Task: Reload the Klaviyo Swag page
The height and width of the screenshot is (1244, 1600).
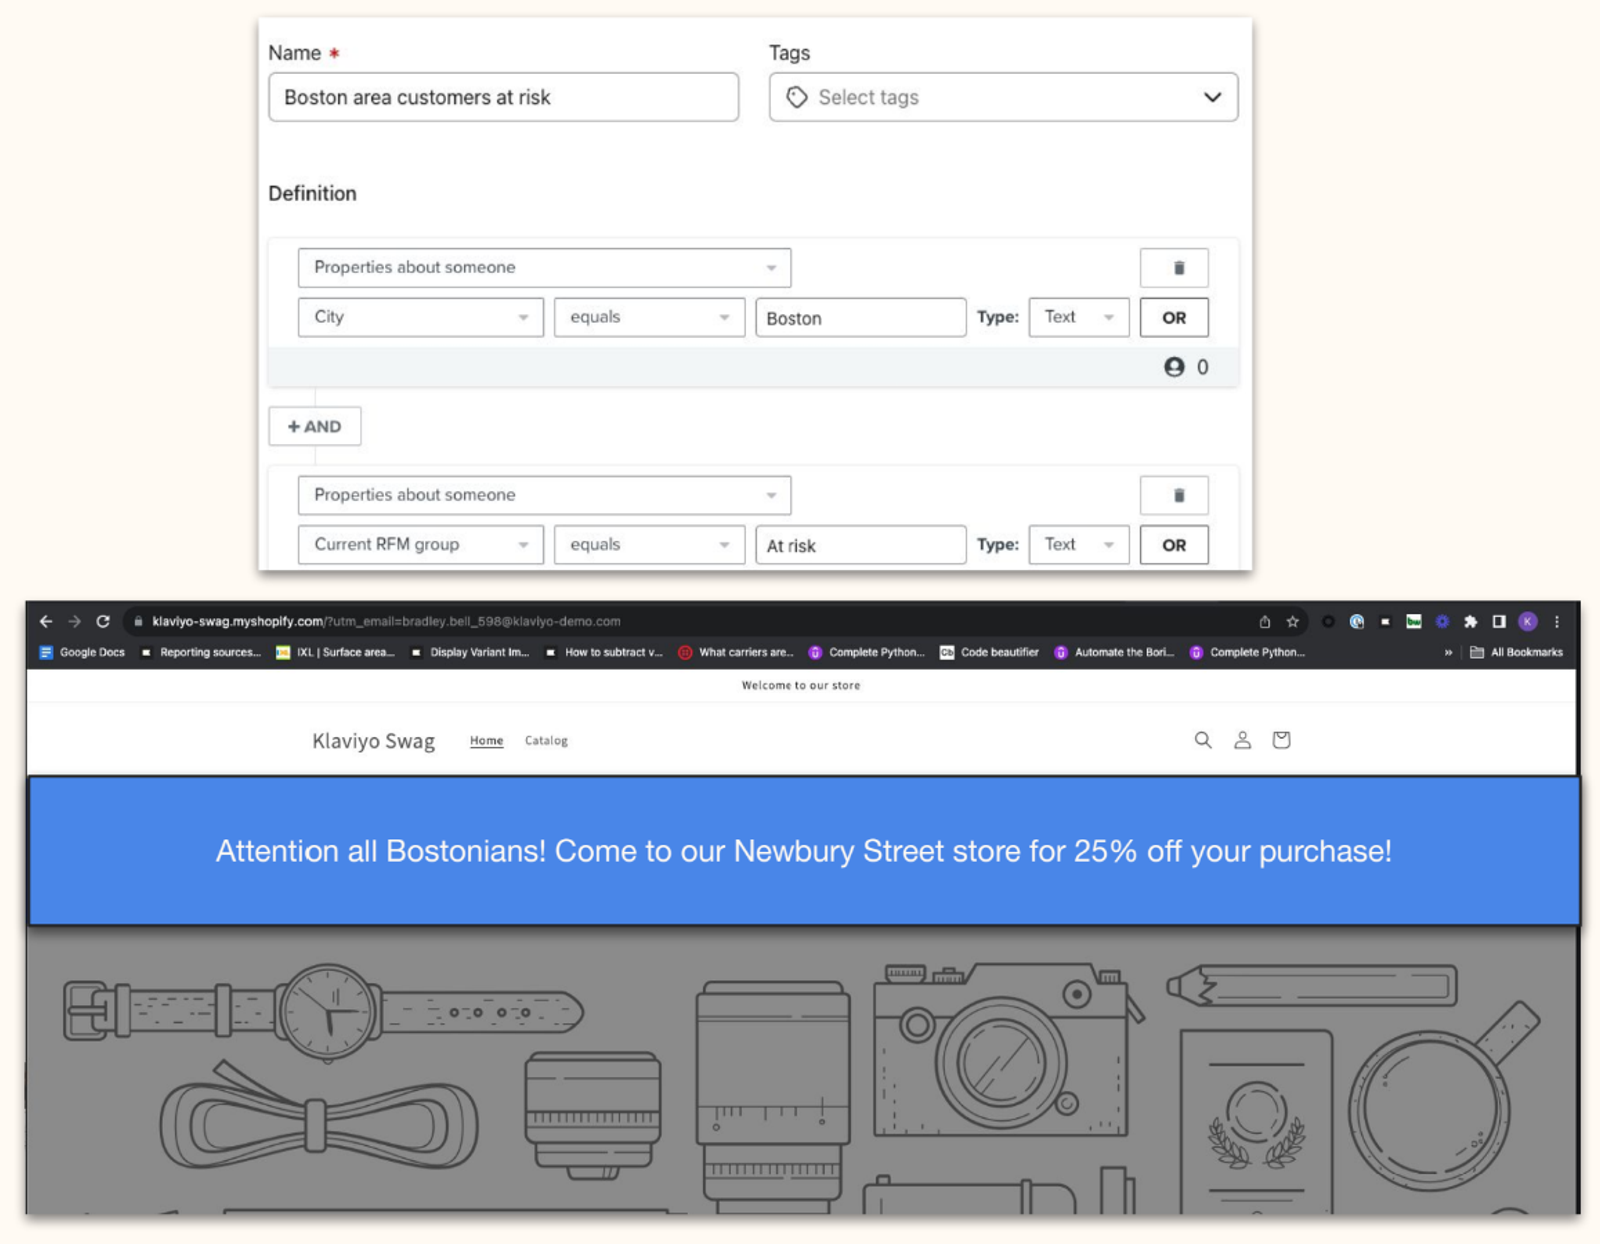Action: tap(103, 621)
